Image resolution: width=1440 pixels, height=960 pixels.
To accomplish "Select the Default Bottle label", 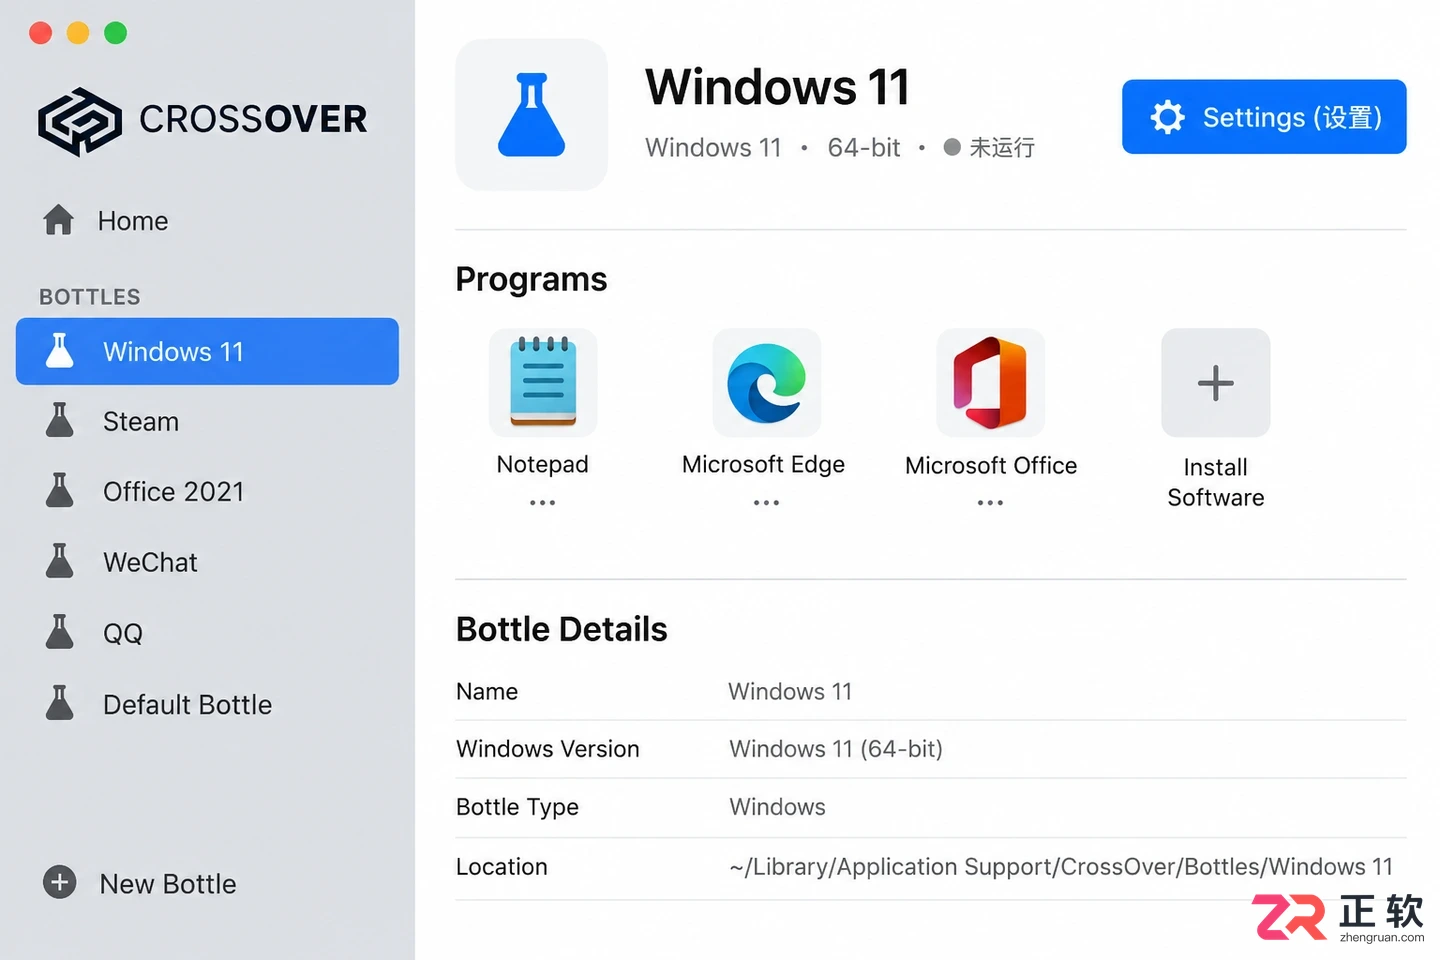I will [188, 705].
